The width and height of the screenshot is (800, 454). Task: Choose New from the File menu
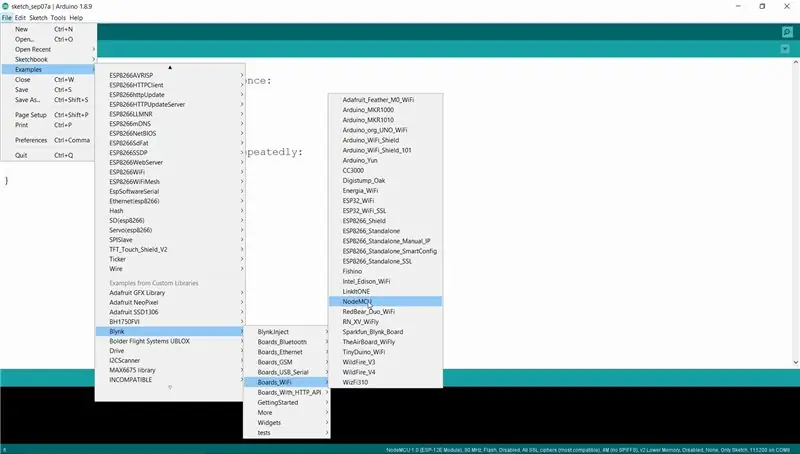[x=48, y=29]
